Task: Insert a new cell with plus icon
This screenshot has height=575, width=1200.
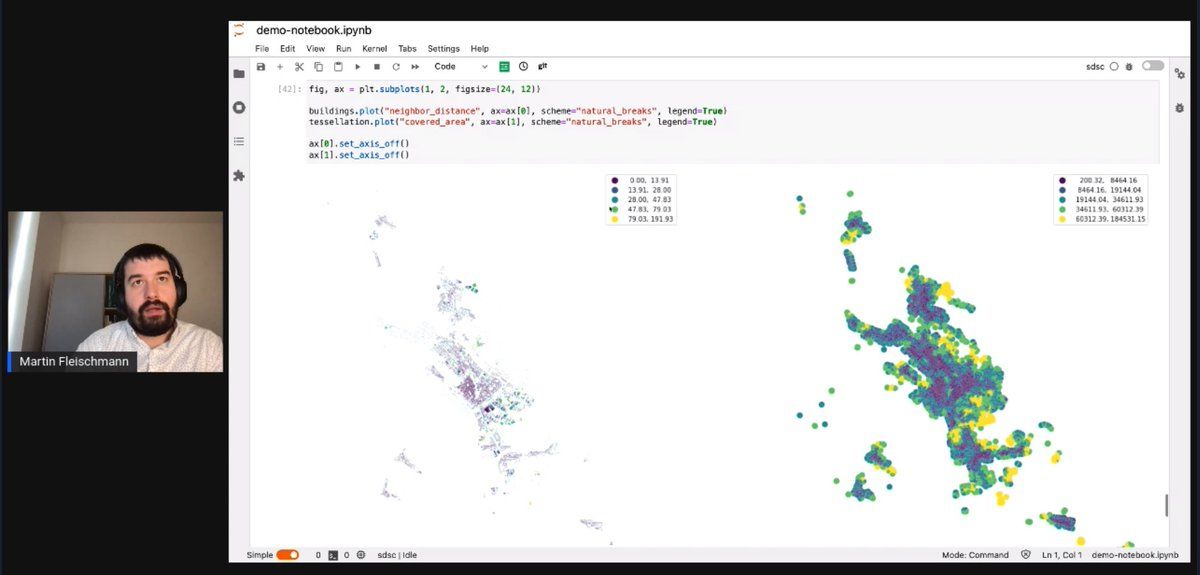Action: tap(280, 67)
